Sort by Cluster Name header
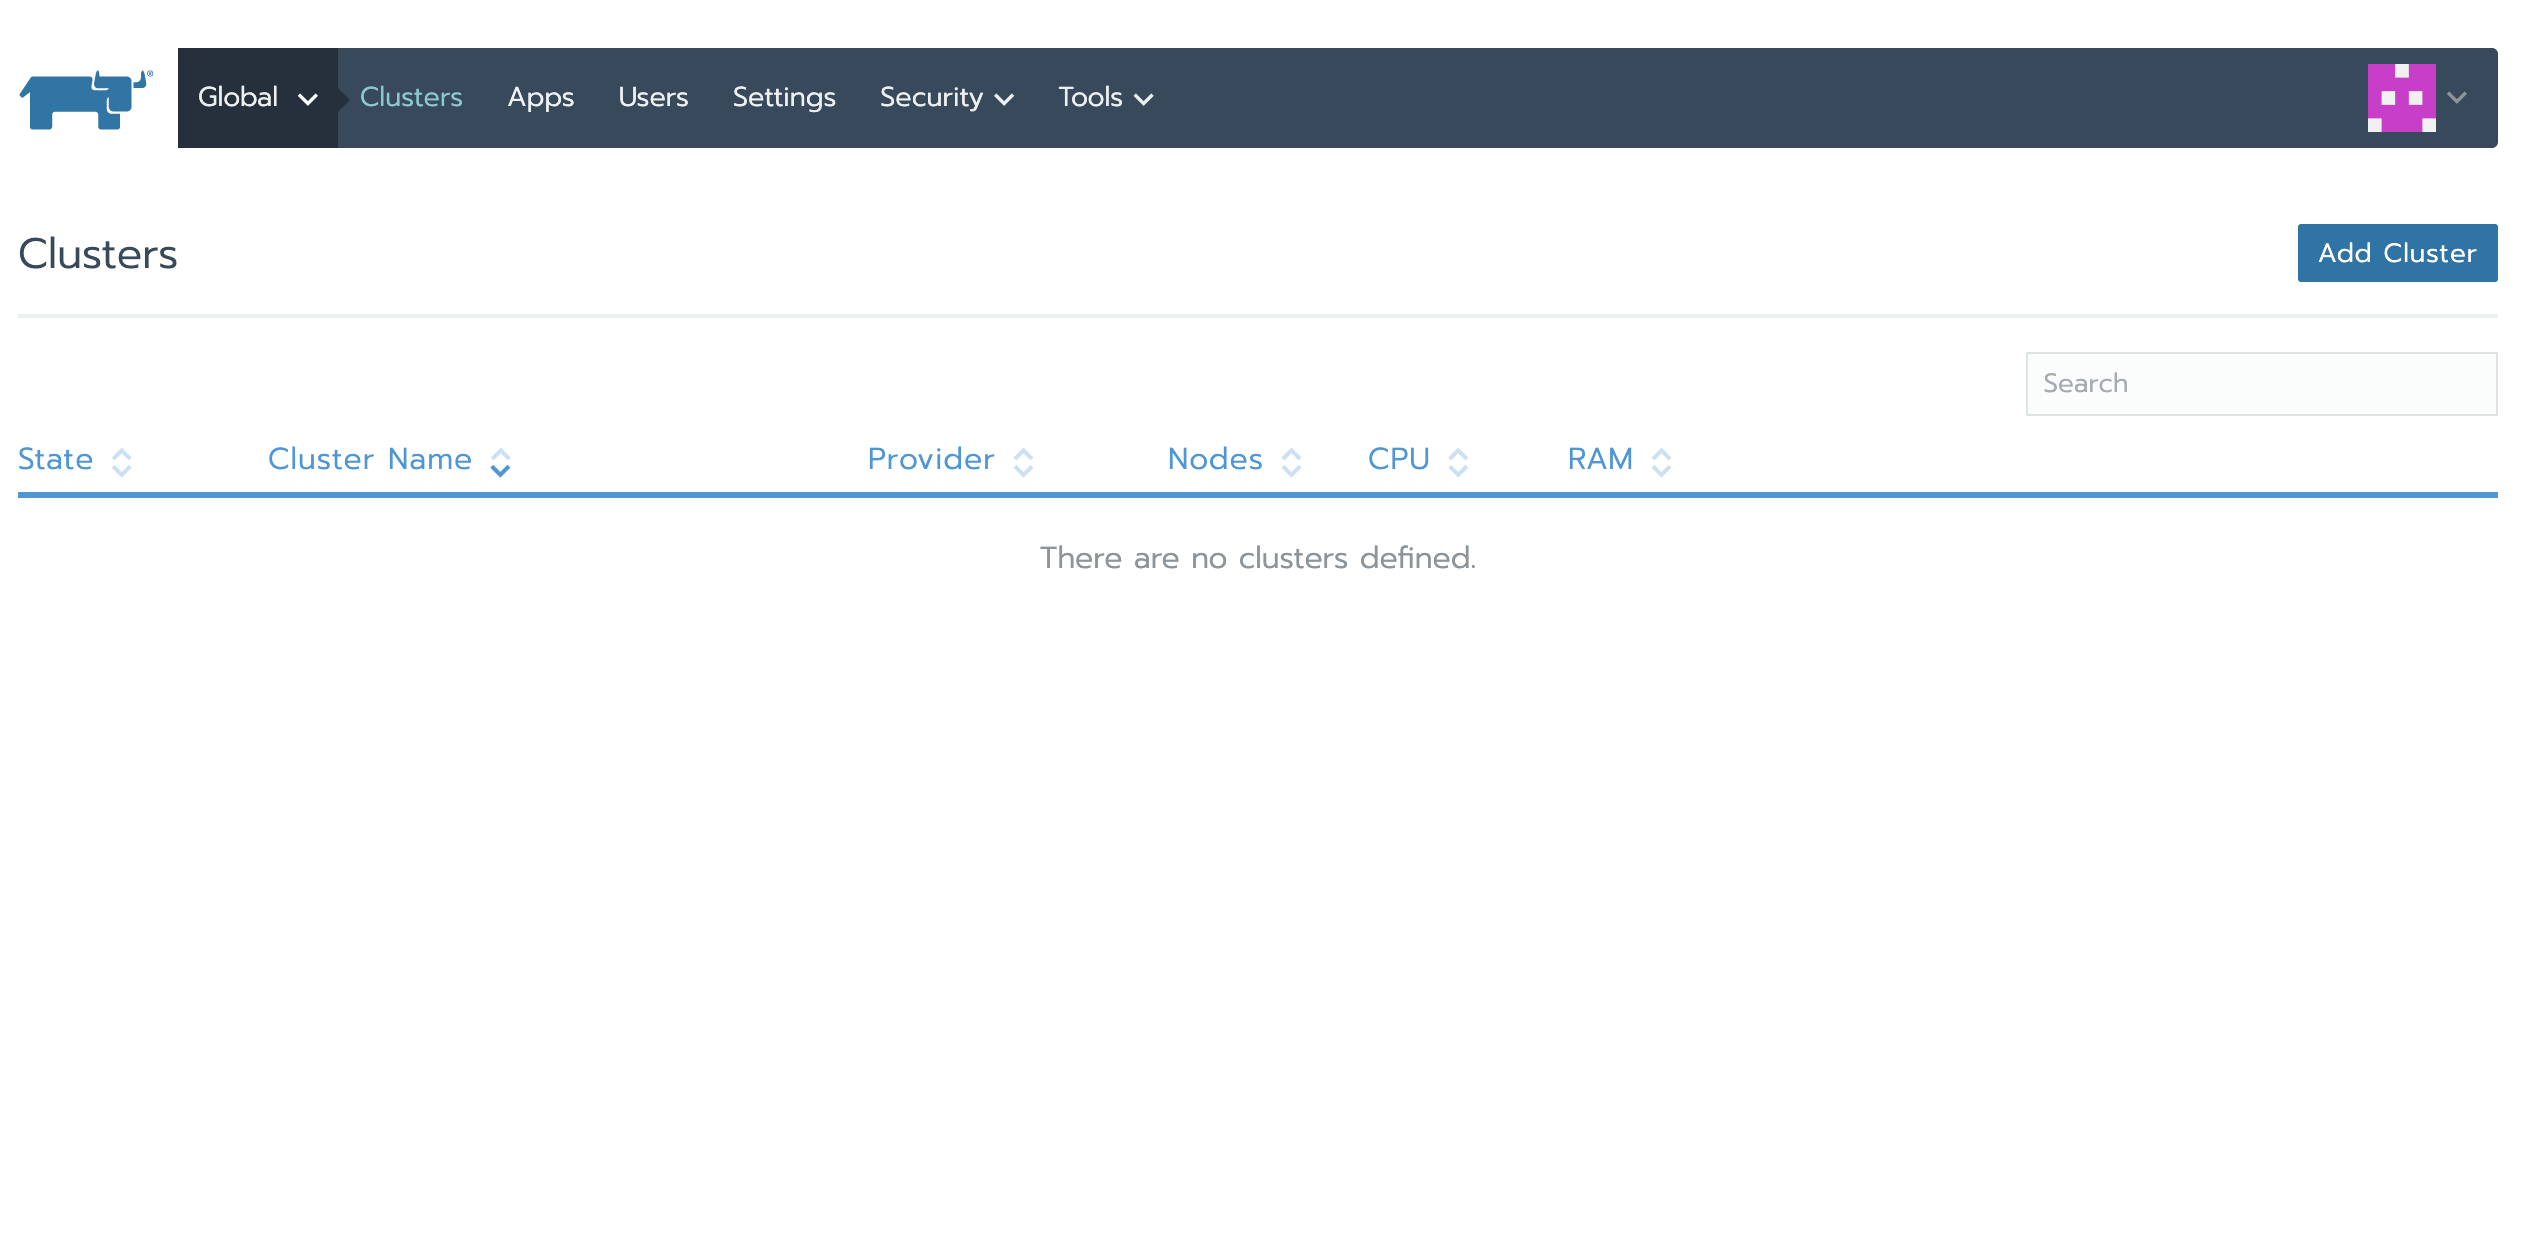Screen dimensions: 2548x1254 (x=369, y=459)
